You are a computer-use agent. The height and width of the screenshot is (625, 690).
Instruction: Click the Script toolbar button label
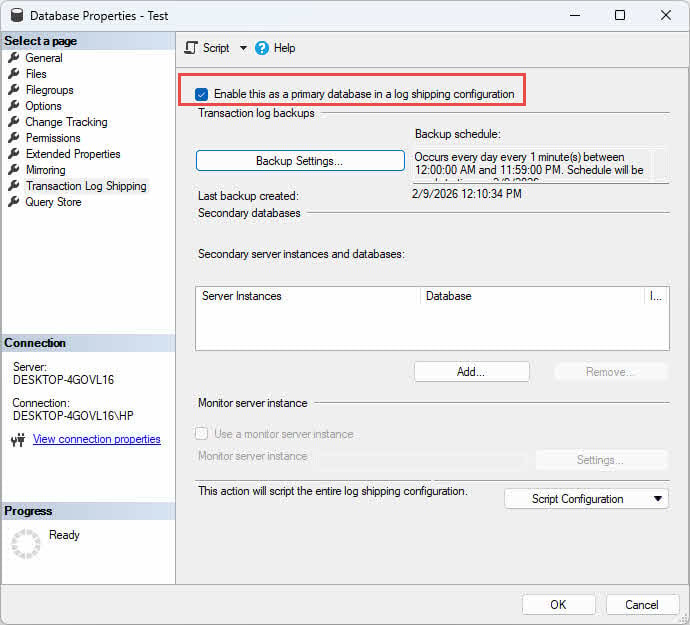[x=216, y=48]
